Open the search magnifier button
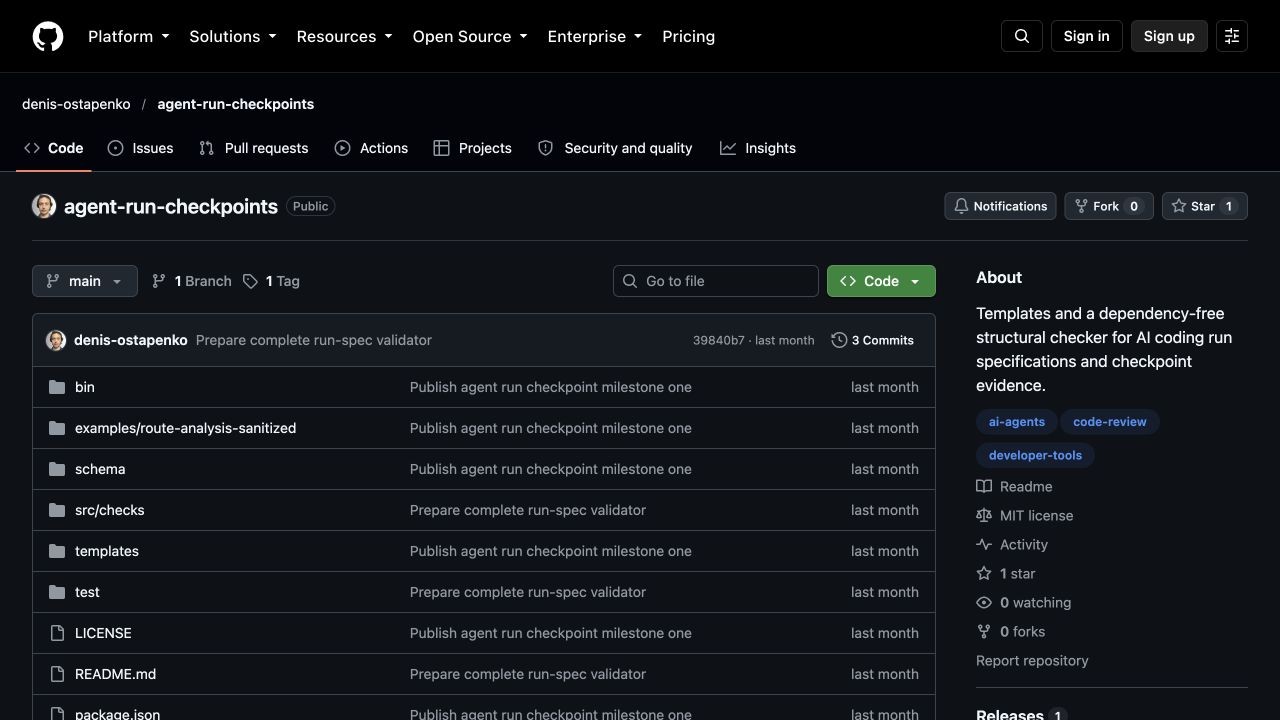Viewport: 1280px width, 720px height. [x=1022, y=36]
